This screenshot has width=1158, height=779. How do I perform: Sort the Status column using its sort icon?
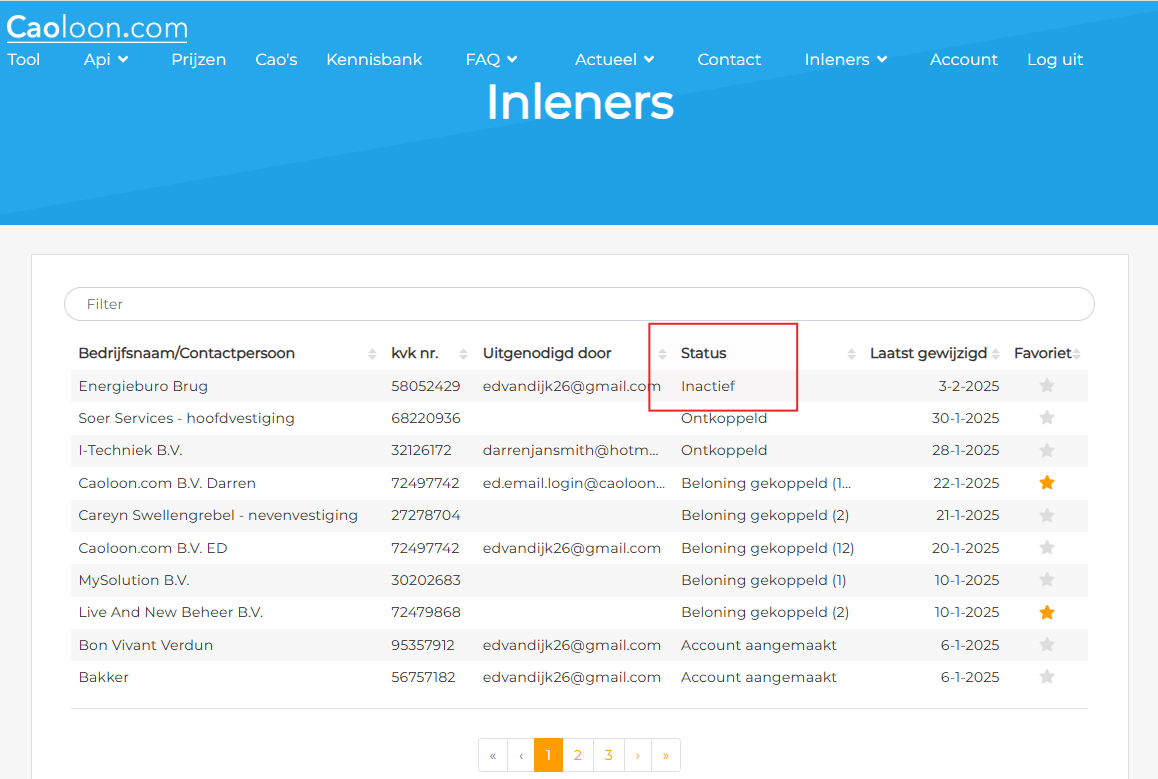point(852,353)
